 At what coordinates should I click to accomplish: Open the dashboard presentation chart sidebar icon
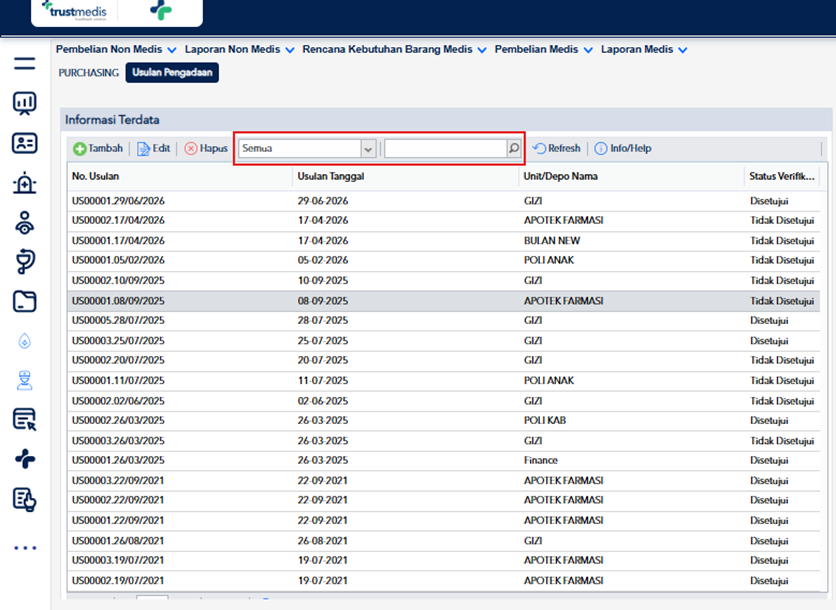click(x=25, y=103)
